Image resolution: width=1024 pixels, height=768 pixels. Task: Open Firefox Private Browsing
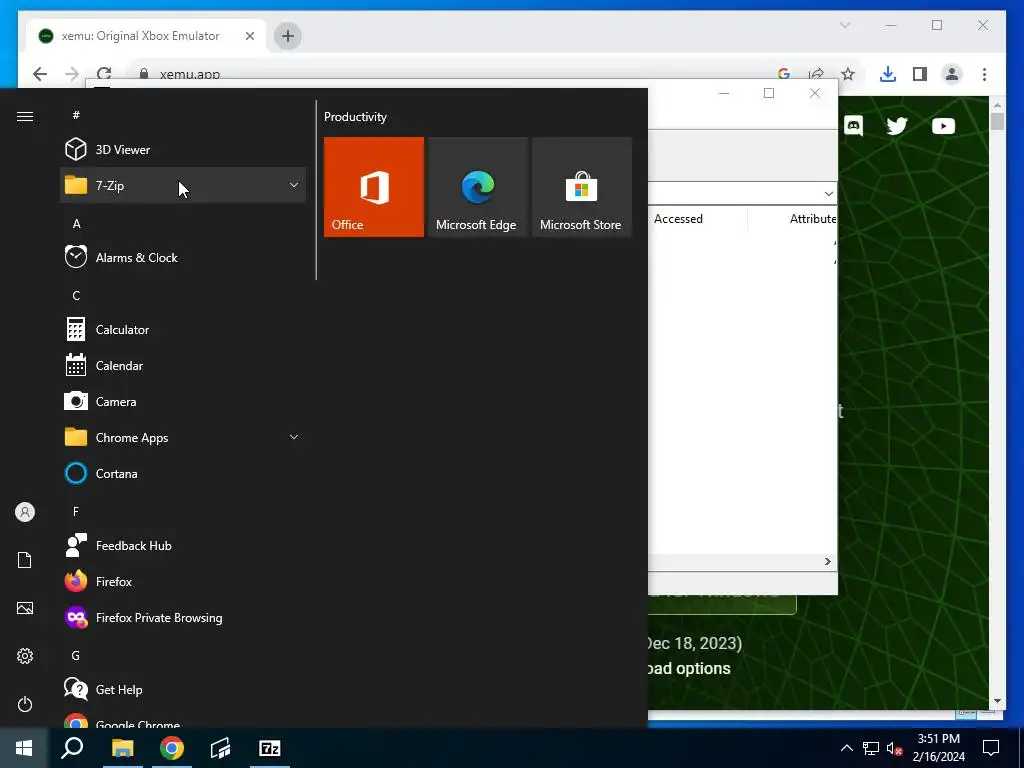183,617
